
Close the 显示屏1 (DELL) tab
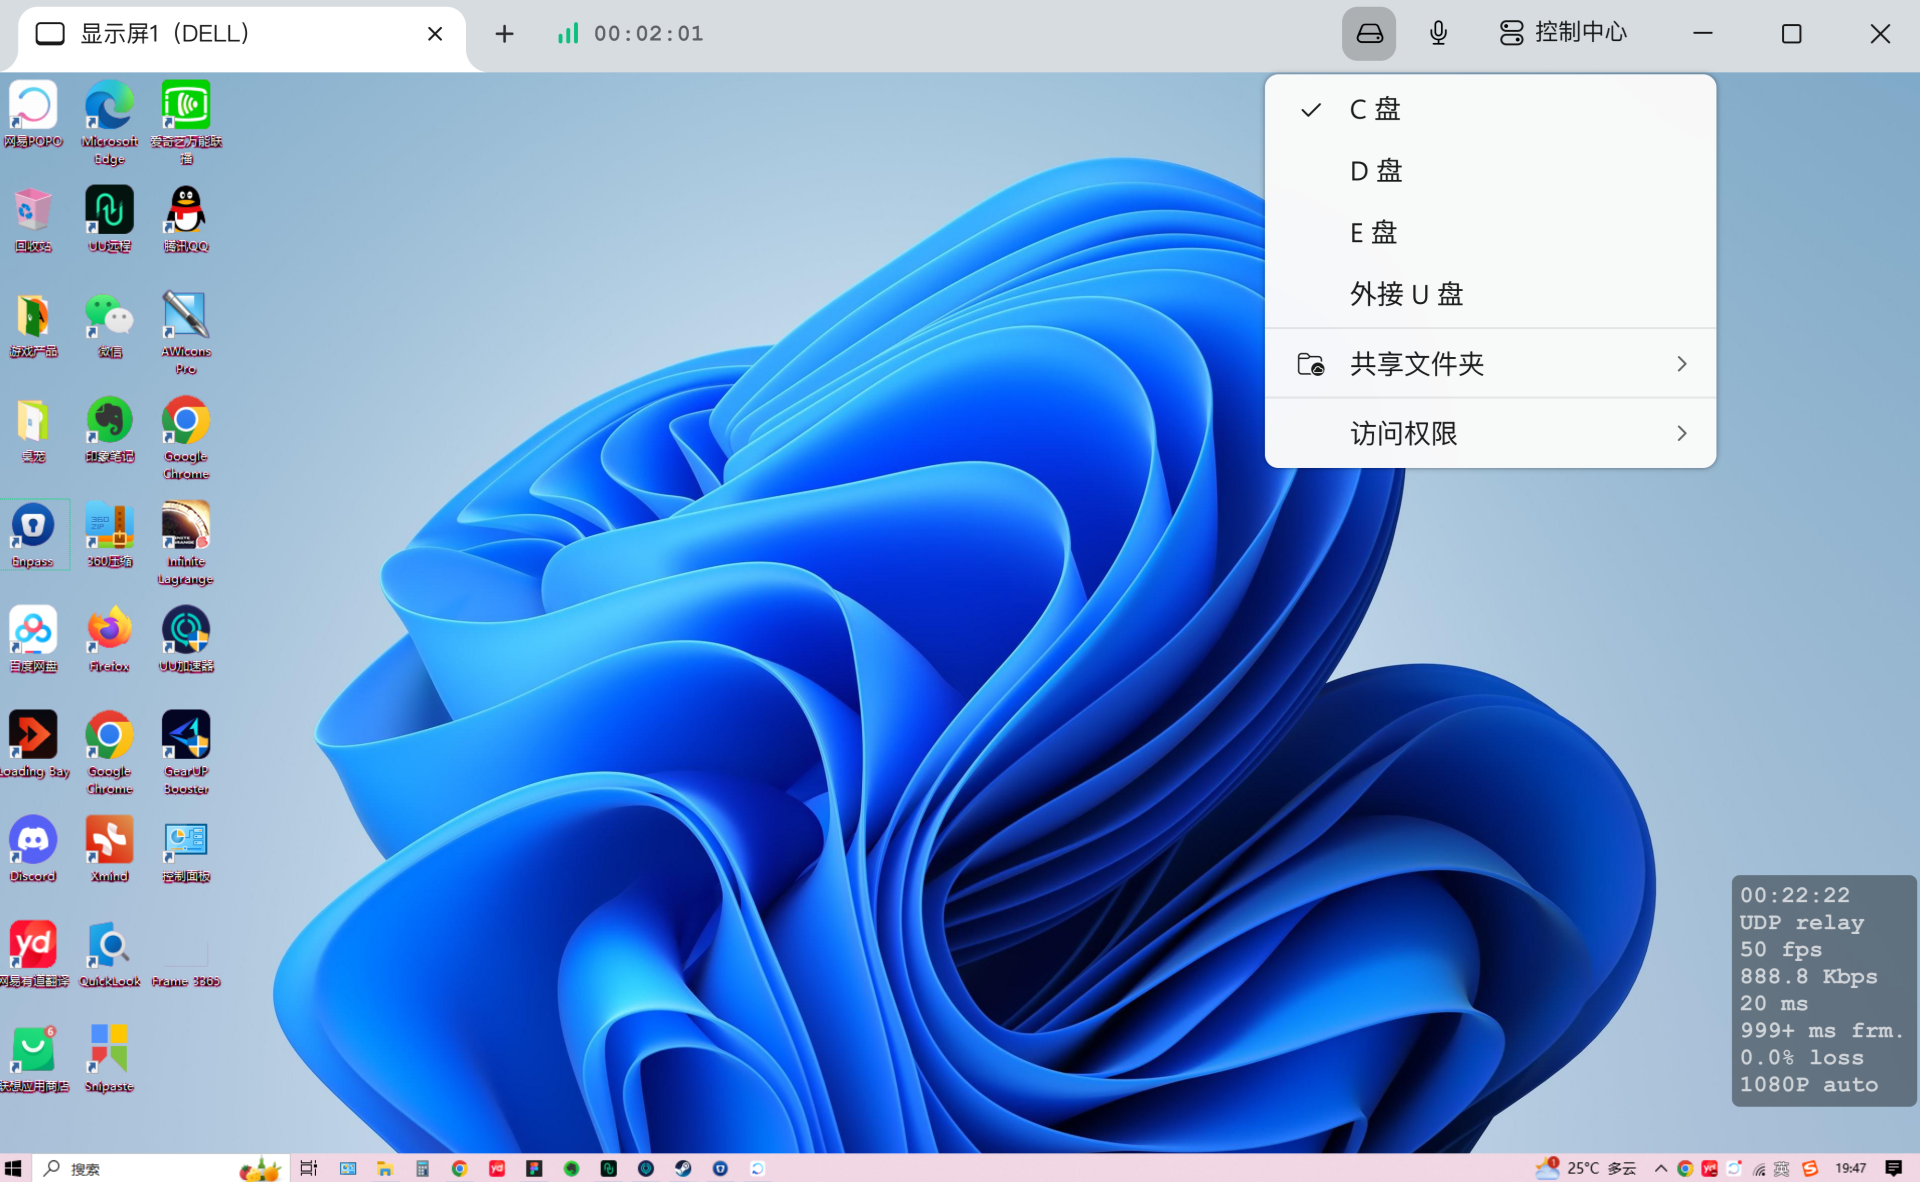click(x=435, y=34)
